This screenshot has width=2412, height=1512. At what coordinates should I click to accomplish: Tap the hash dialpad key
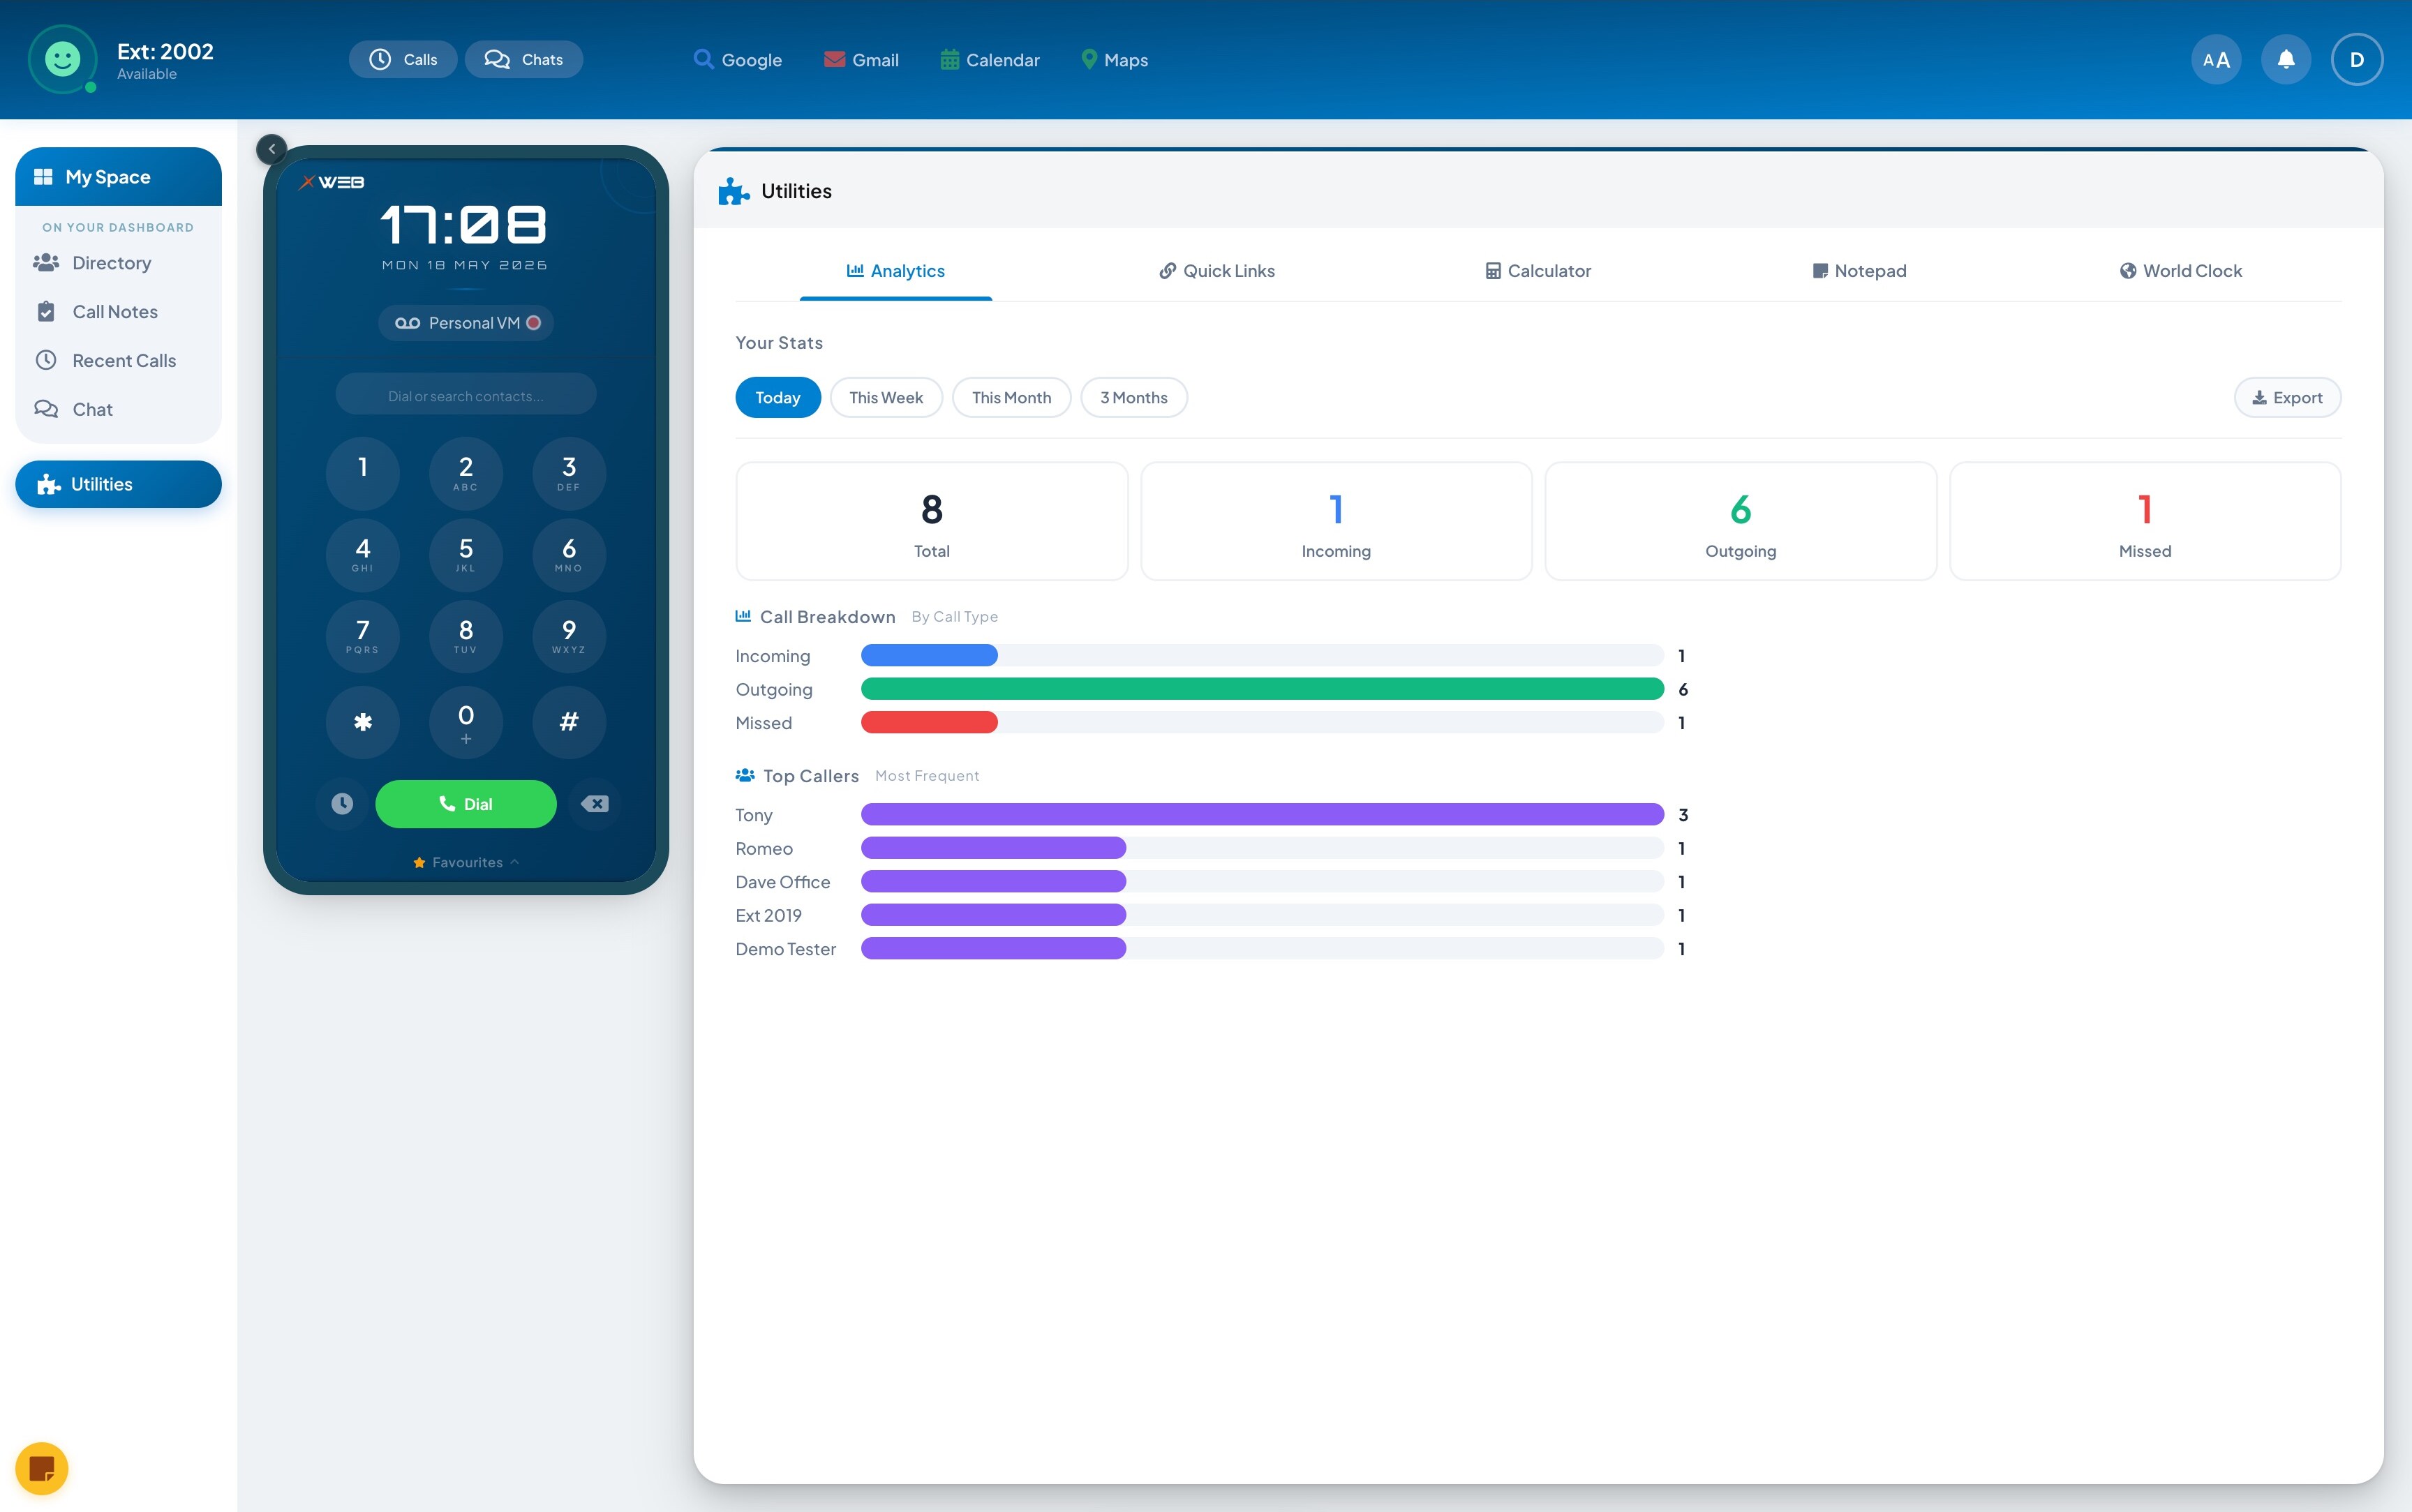[569, 722]
